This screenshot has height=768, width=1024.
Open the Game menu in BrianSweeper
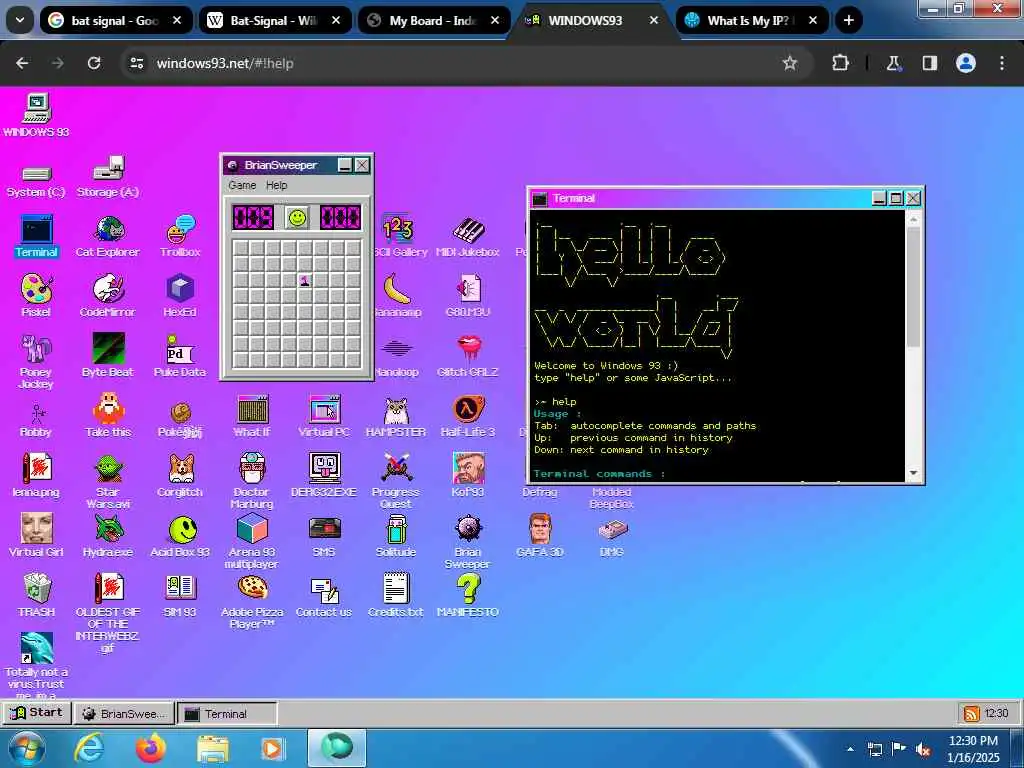pyautogui.click(x=242, y=185)
